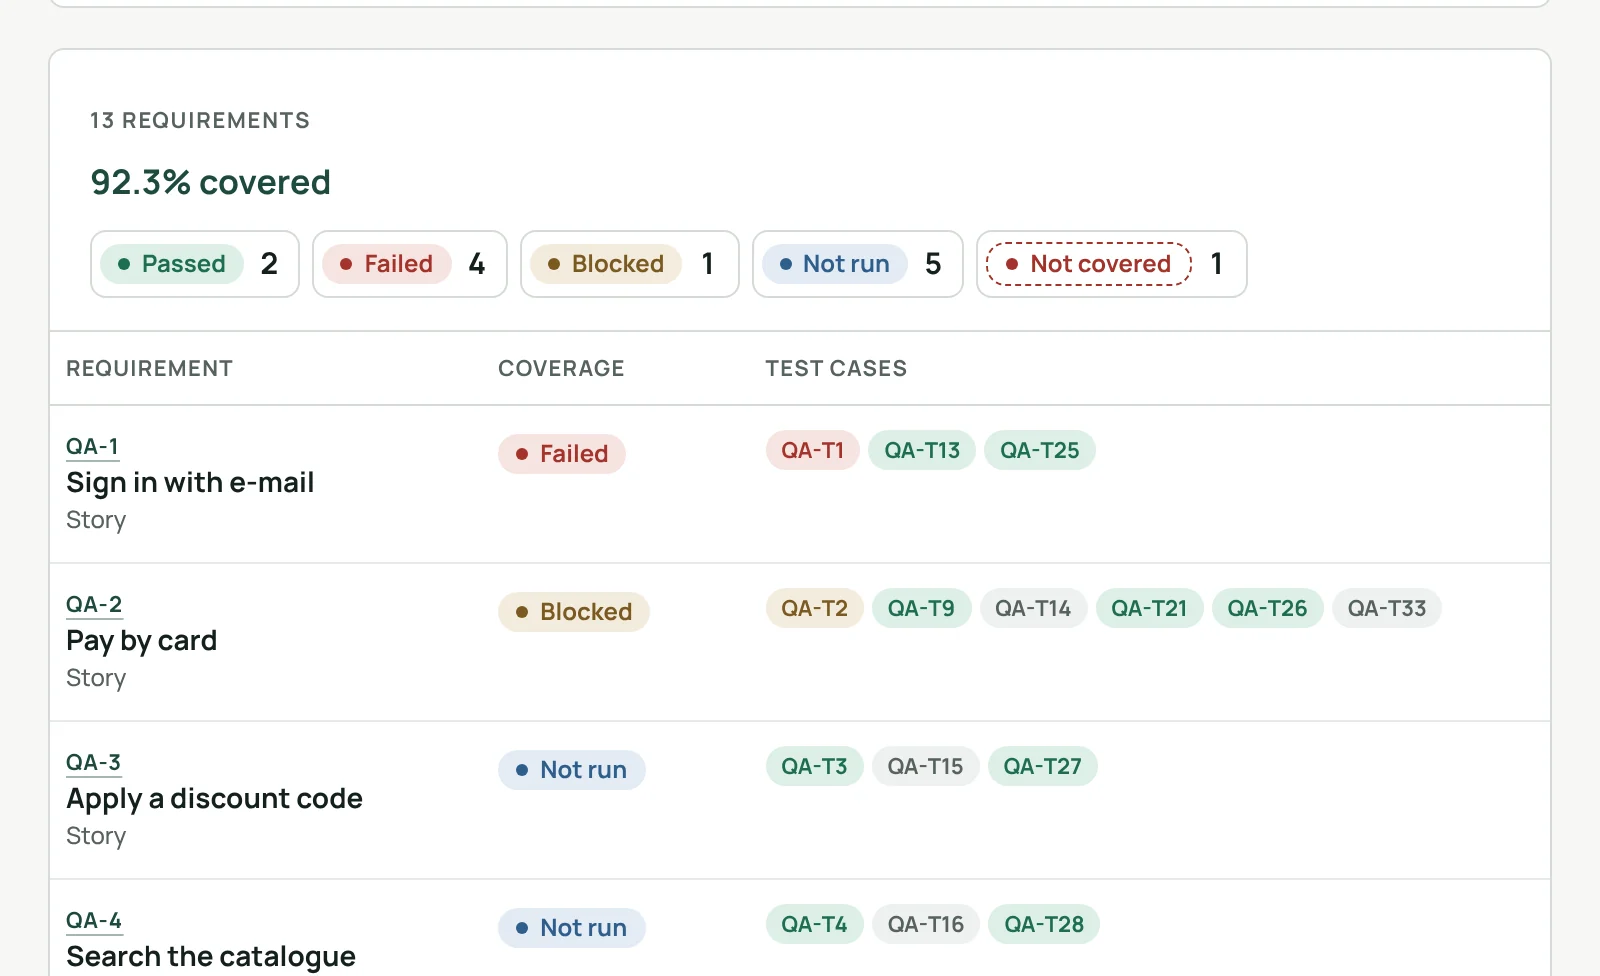The height and width of the screenshot is (976, 1600).
Task: Click the Coverage column header
Action: pos(561,368)
